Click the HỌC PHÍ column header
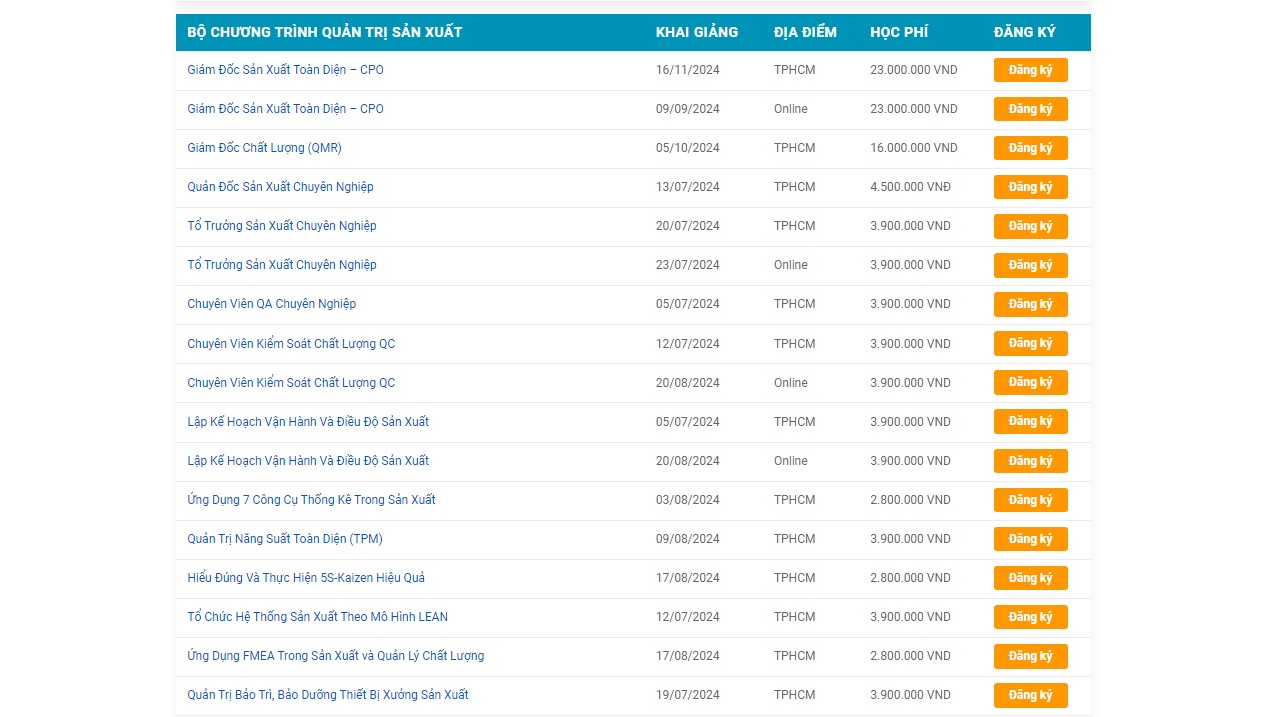 click(899, 32)
